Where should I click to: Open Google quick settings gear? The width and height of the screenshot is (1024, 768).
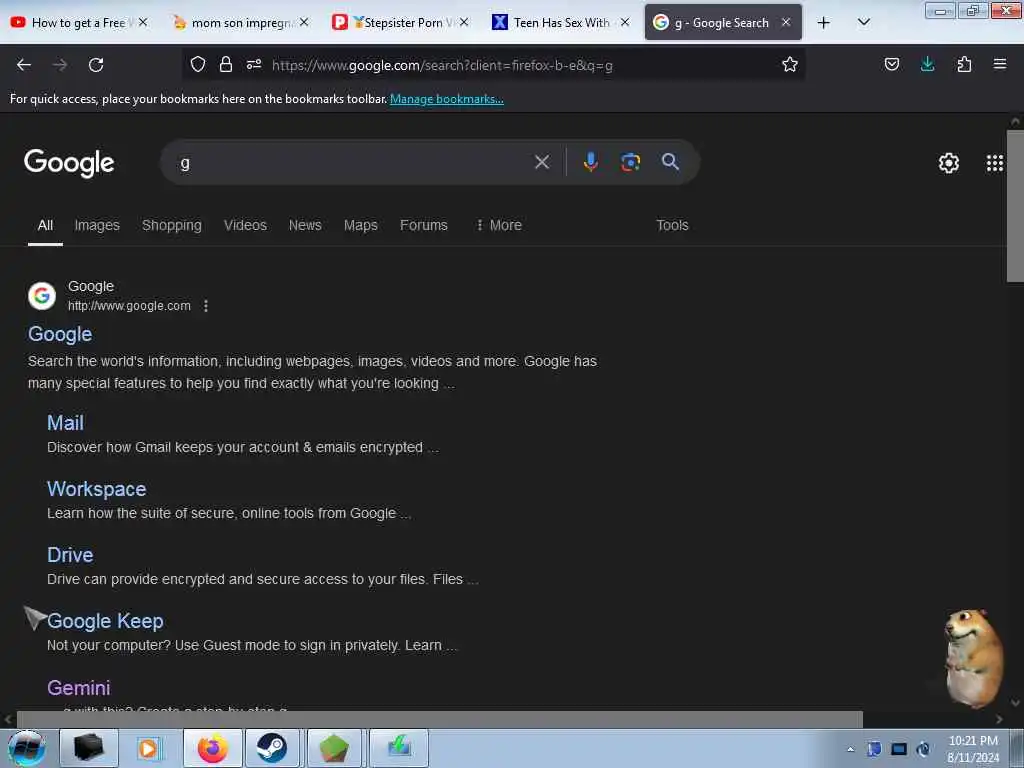coord(949,163)
